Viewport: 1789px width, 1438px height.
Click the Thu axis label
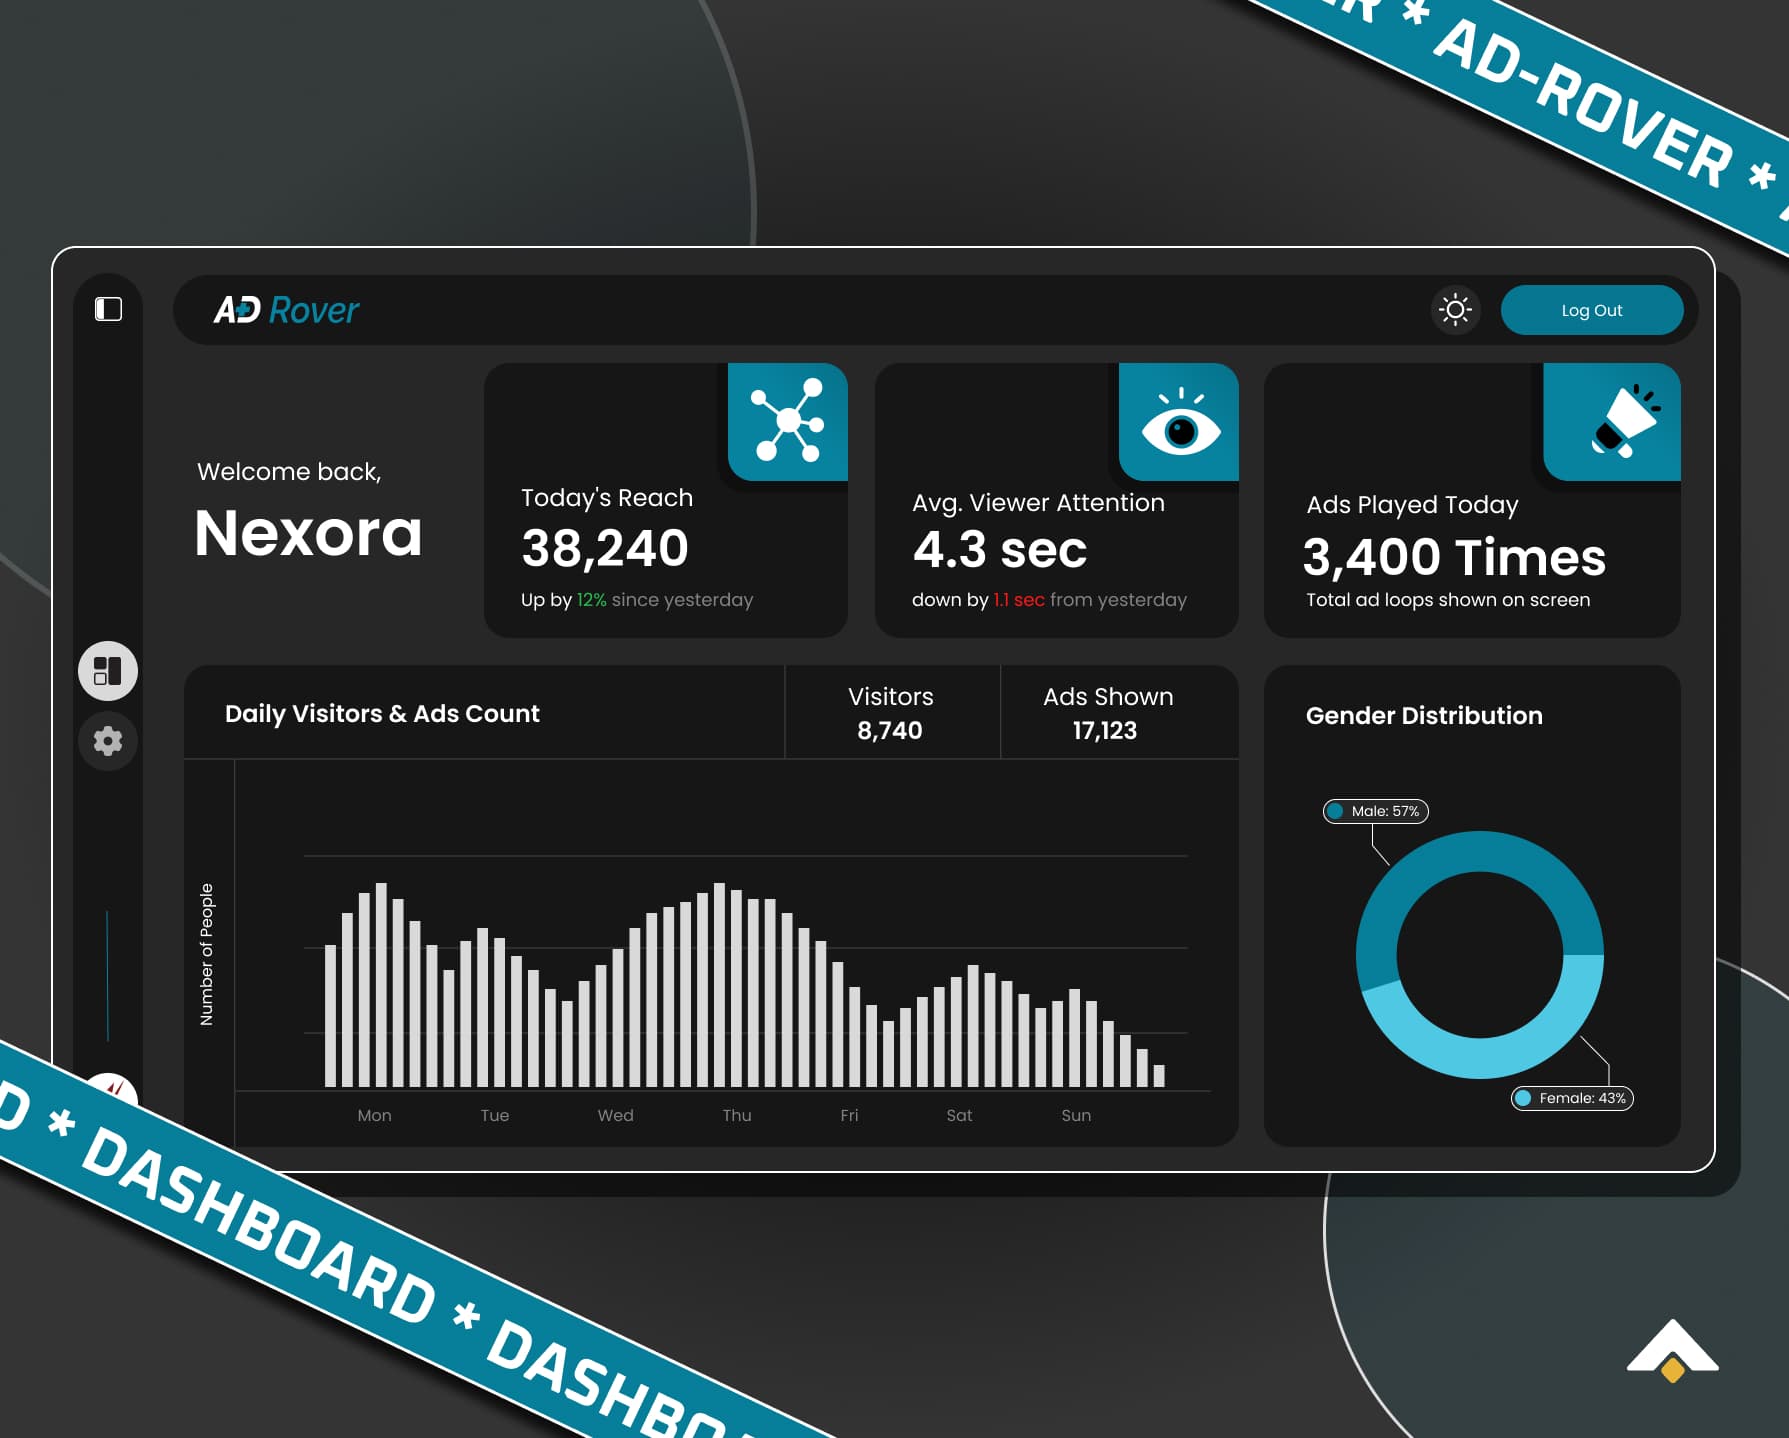[x=737, y=1115]
